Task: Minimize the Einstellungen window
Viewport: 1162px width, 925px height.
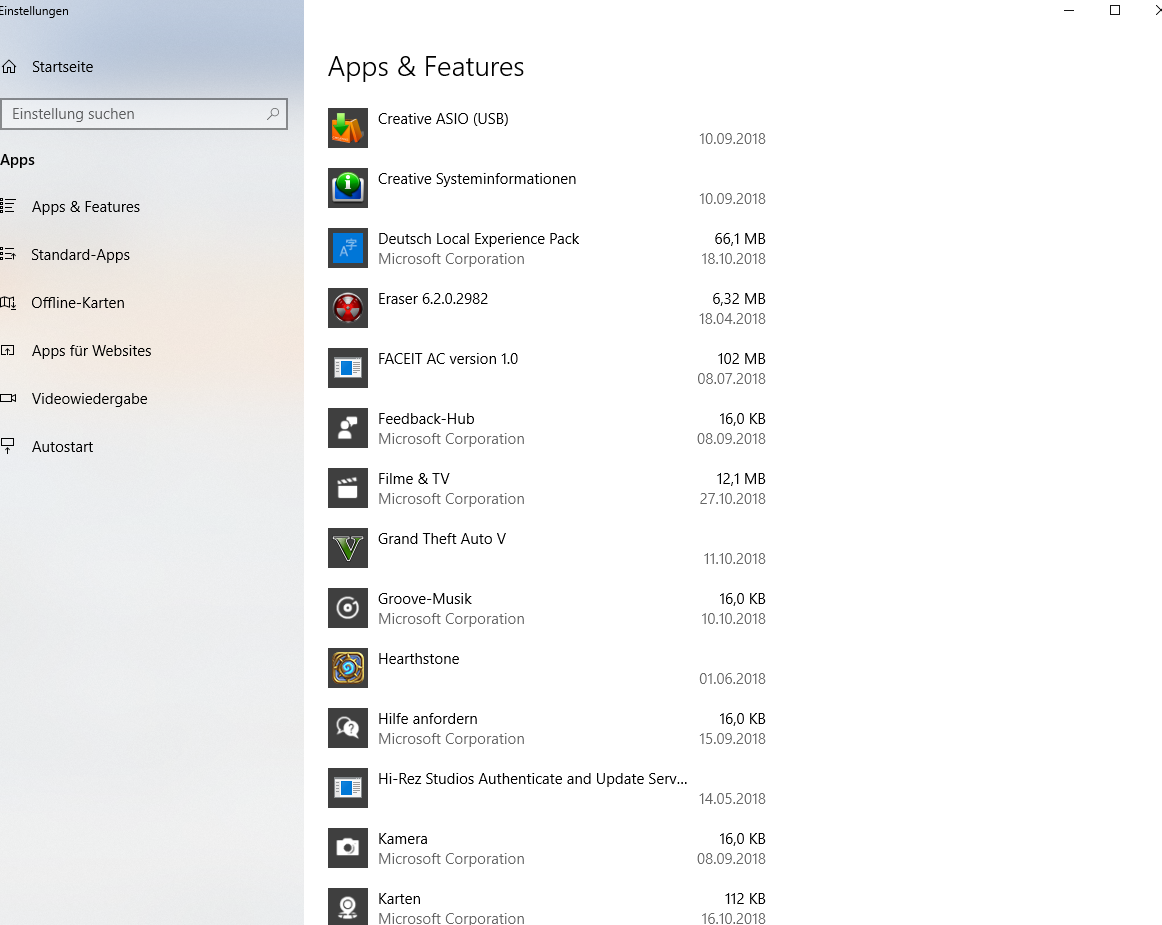Action: pos(1069,10)
